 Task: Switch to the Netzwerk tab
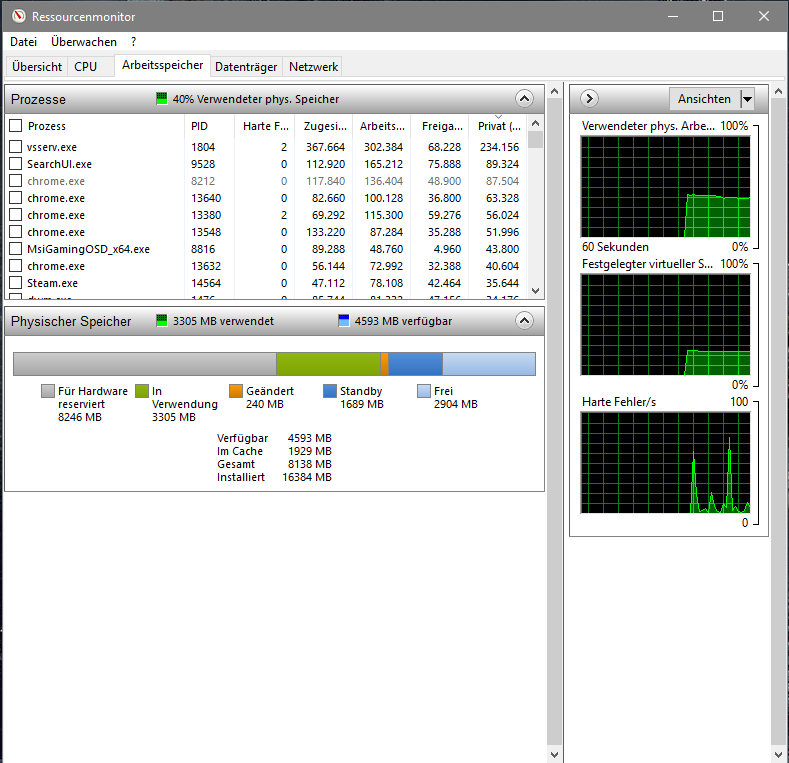313,66
